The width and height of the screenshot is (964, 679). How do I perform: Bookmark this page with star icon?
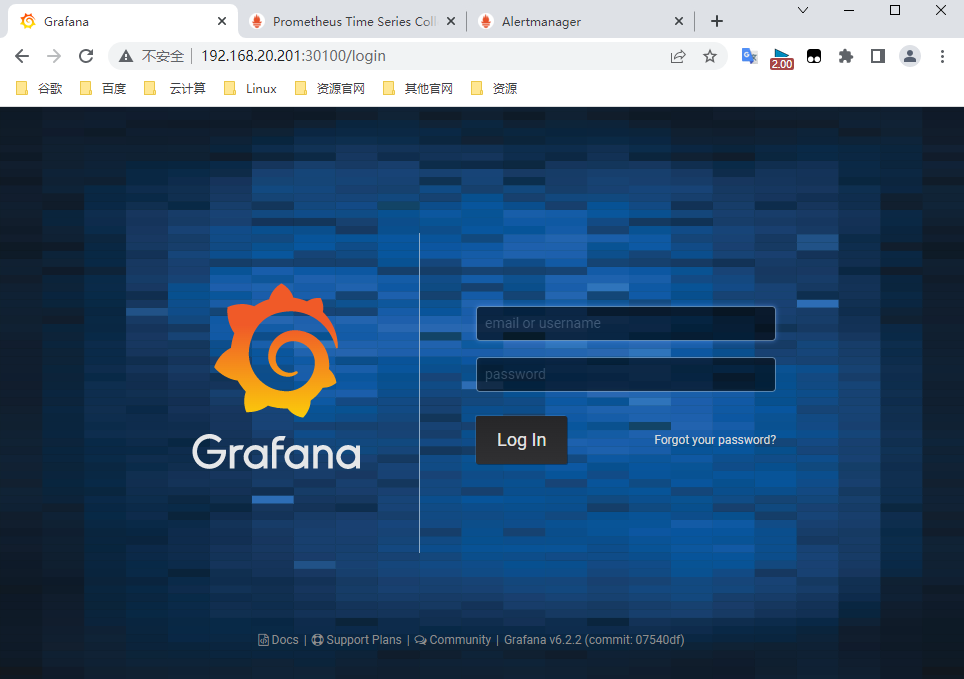coord(710,56)
